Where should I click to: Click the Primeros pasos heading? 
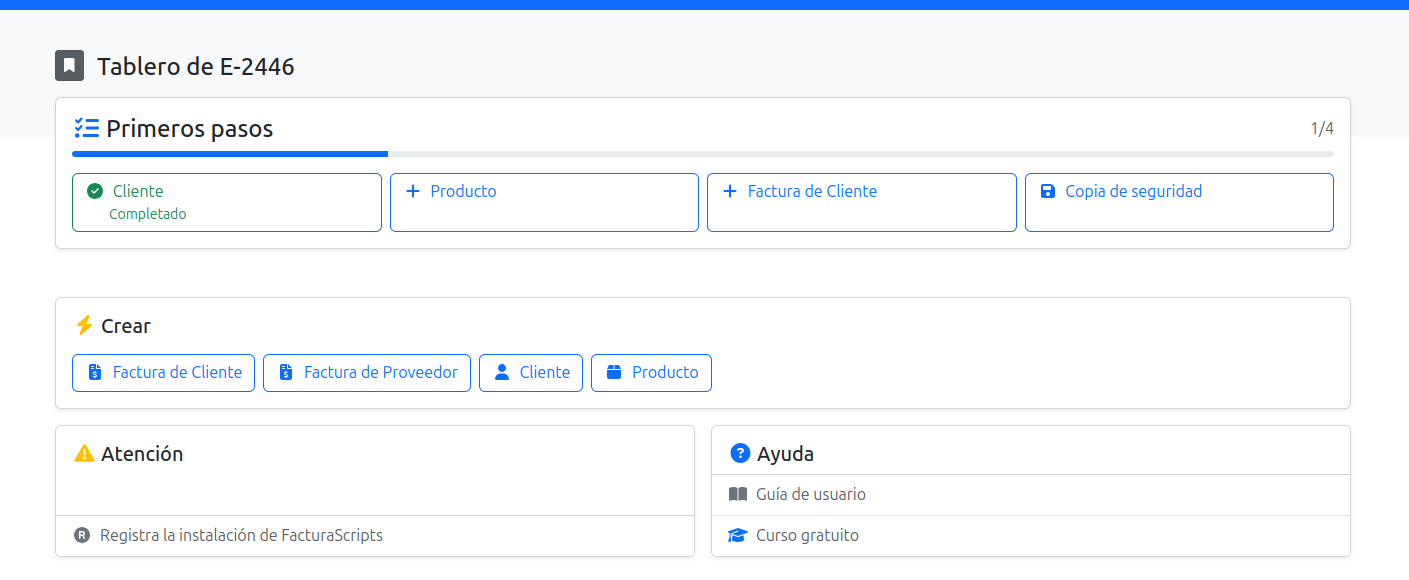[x=189, y=128]
